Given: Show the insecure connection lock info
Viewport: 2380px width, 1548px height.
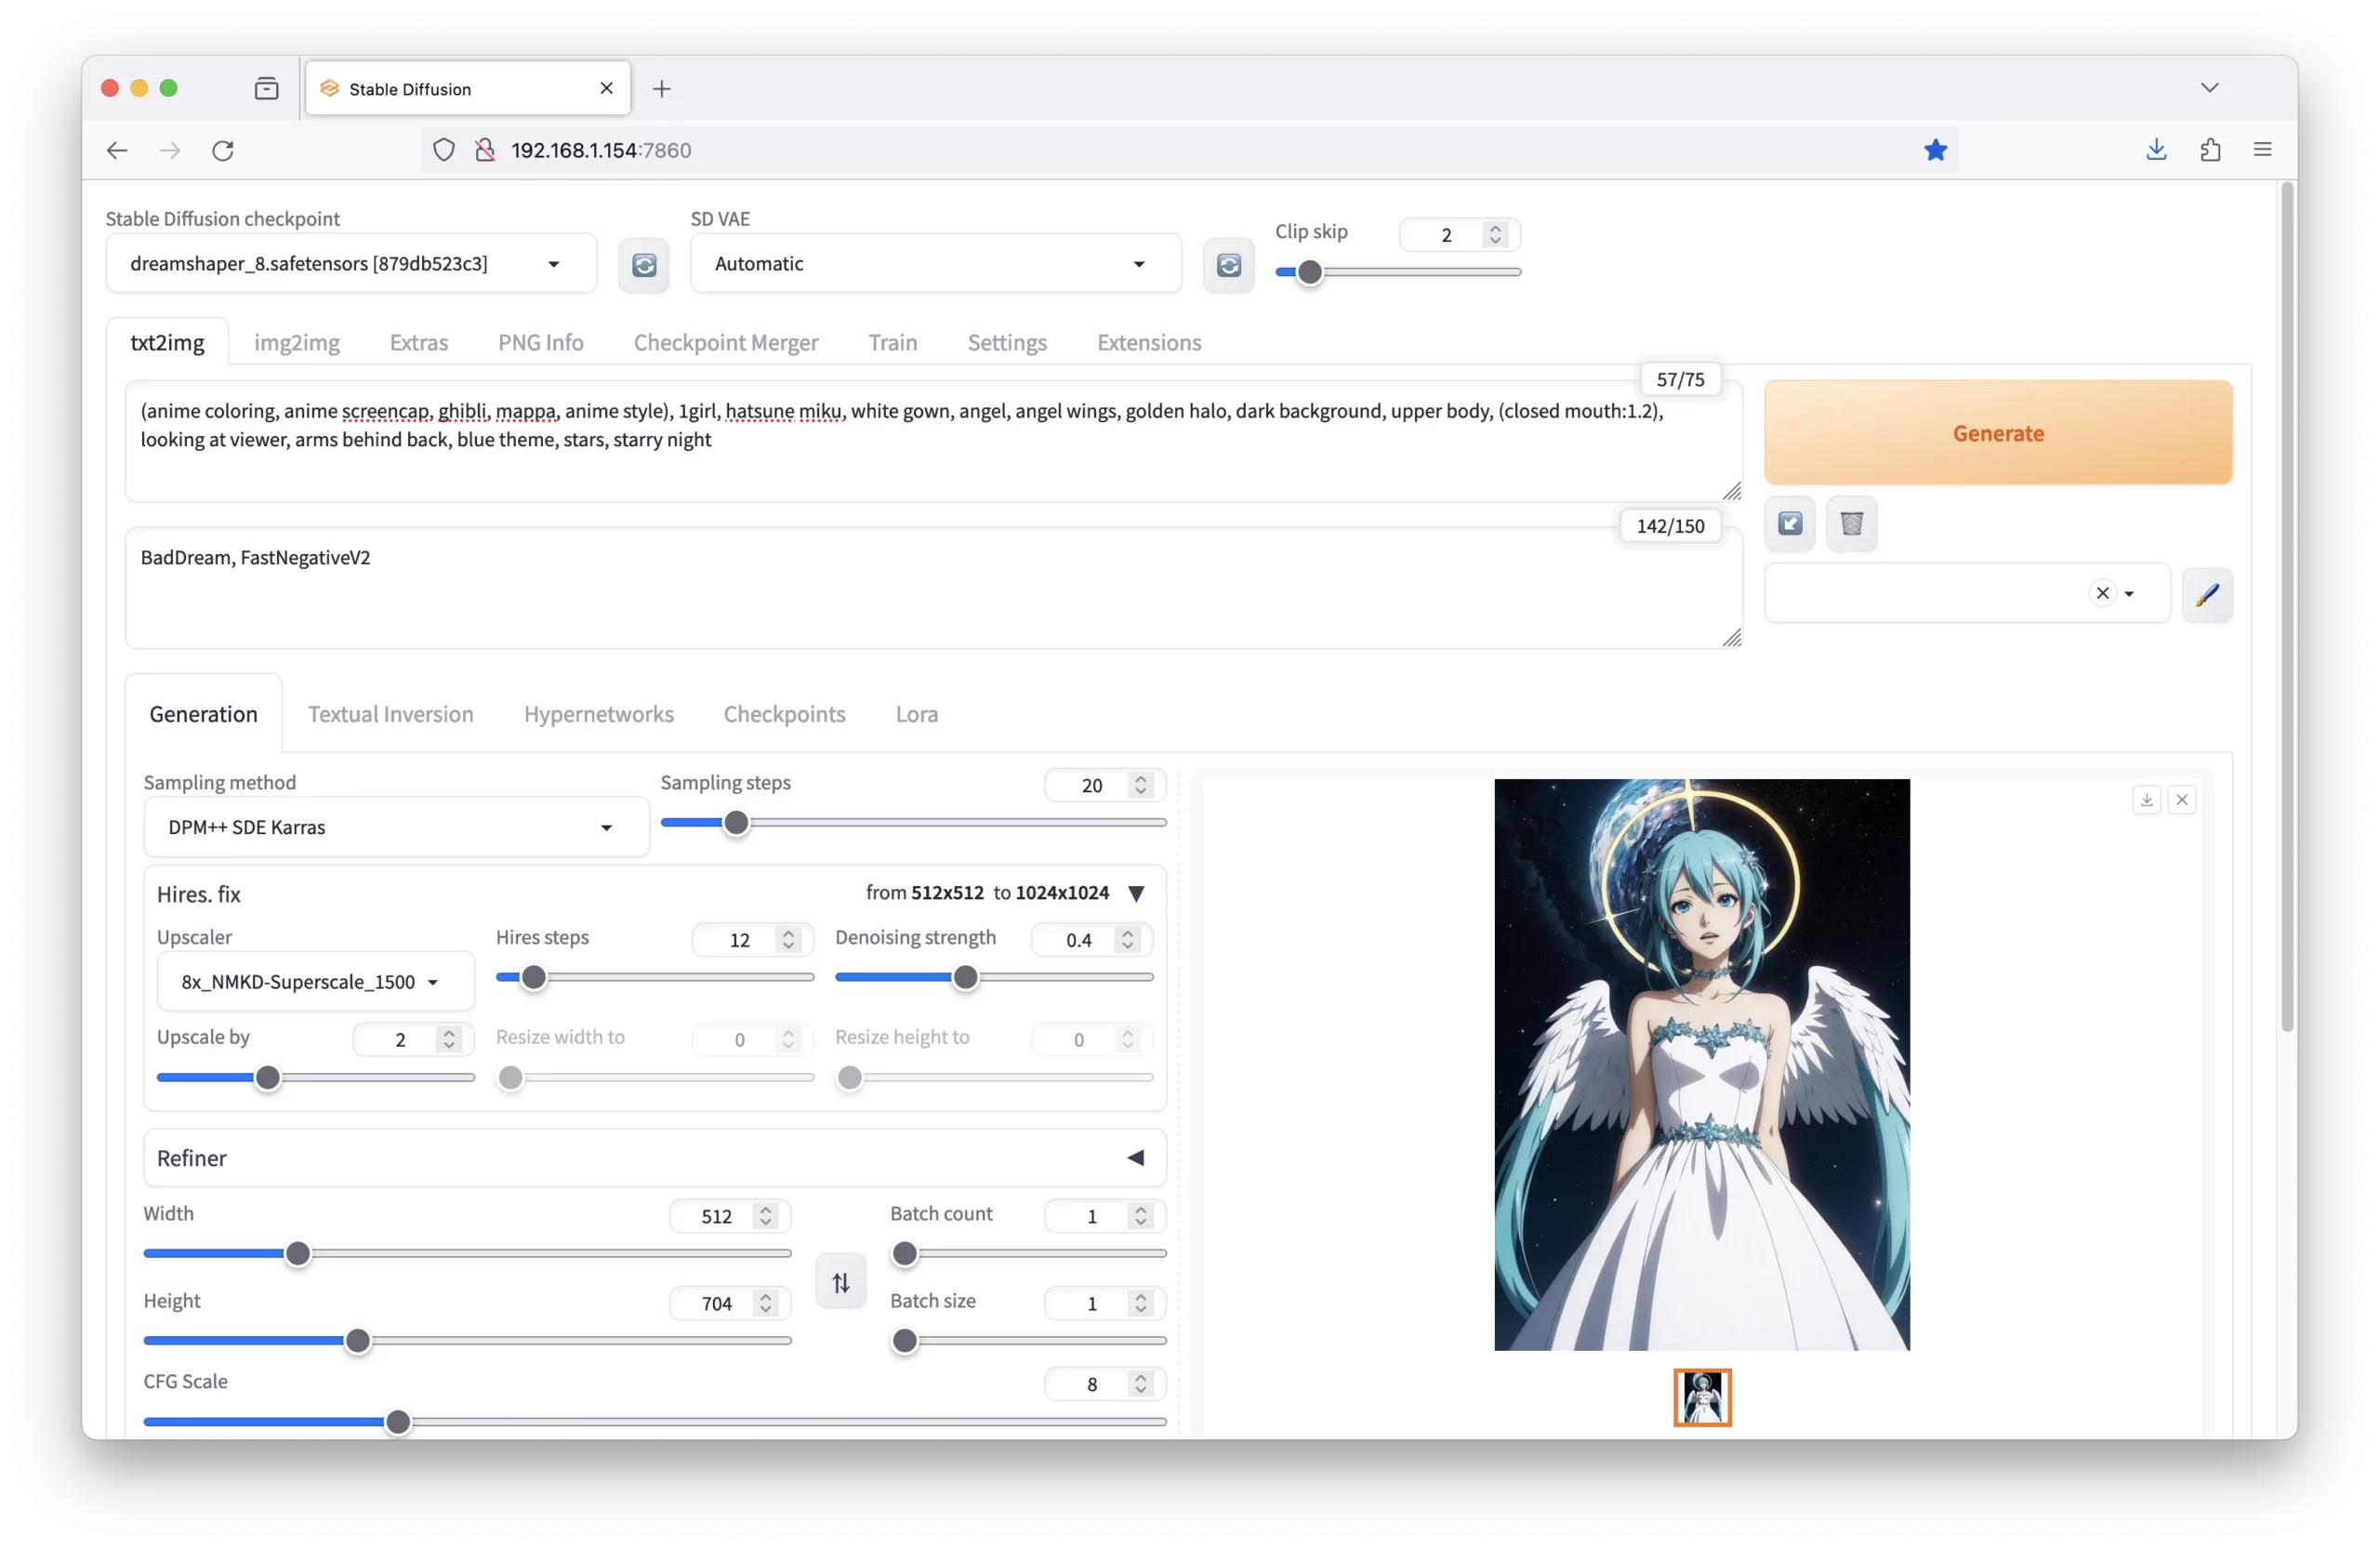Looking at the screenshot, I should coord(485,150).
